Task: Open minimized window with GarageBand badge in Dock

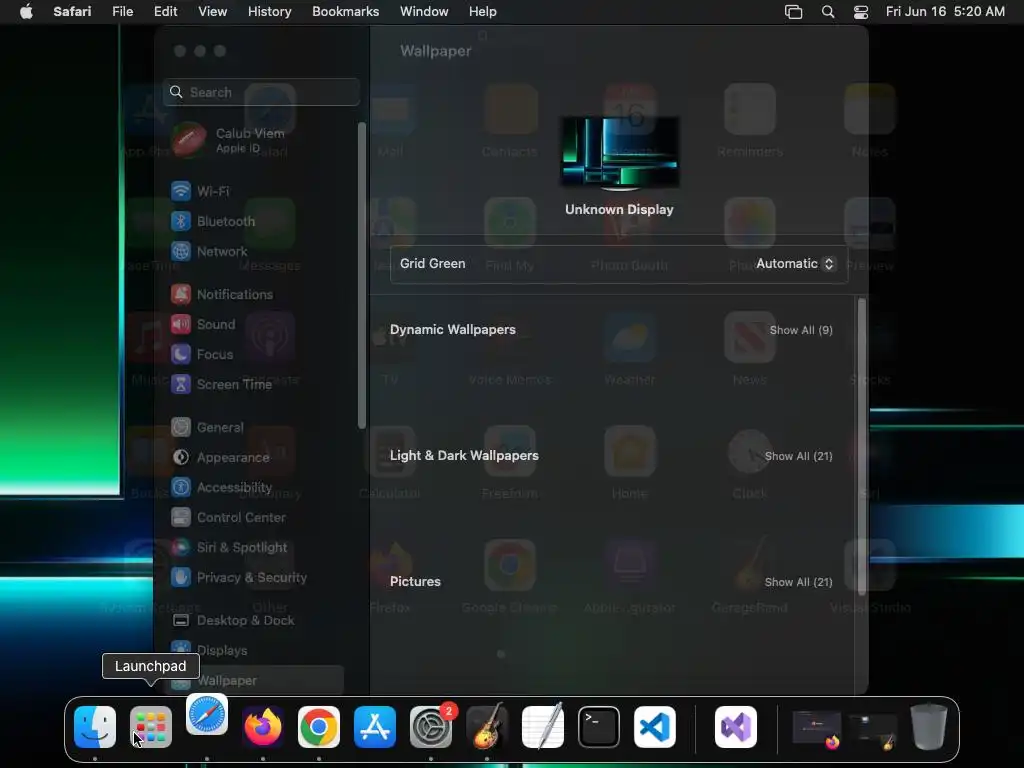Action: (x=872, y=730)
